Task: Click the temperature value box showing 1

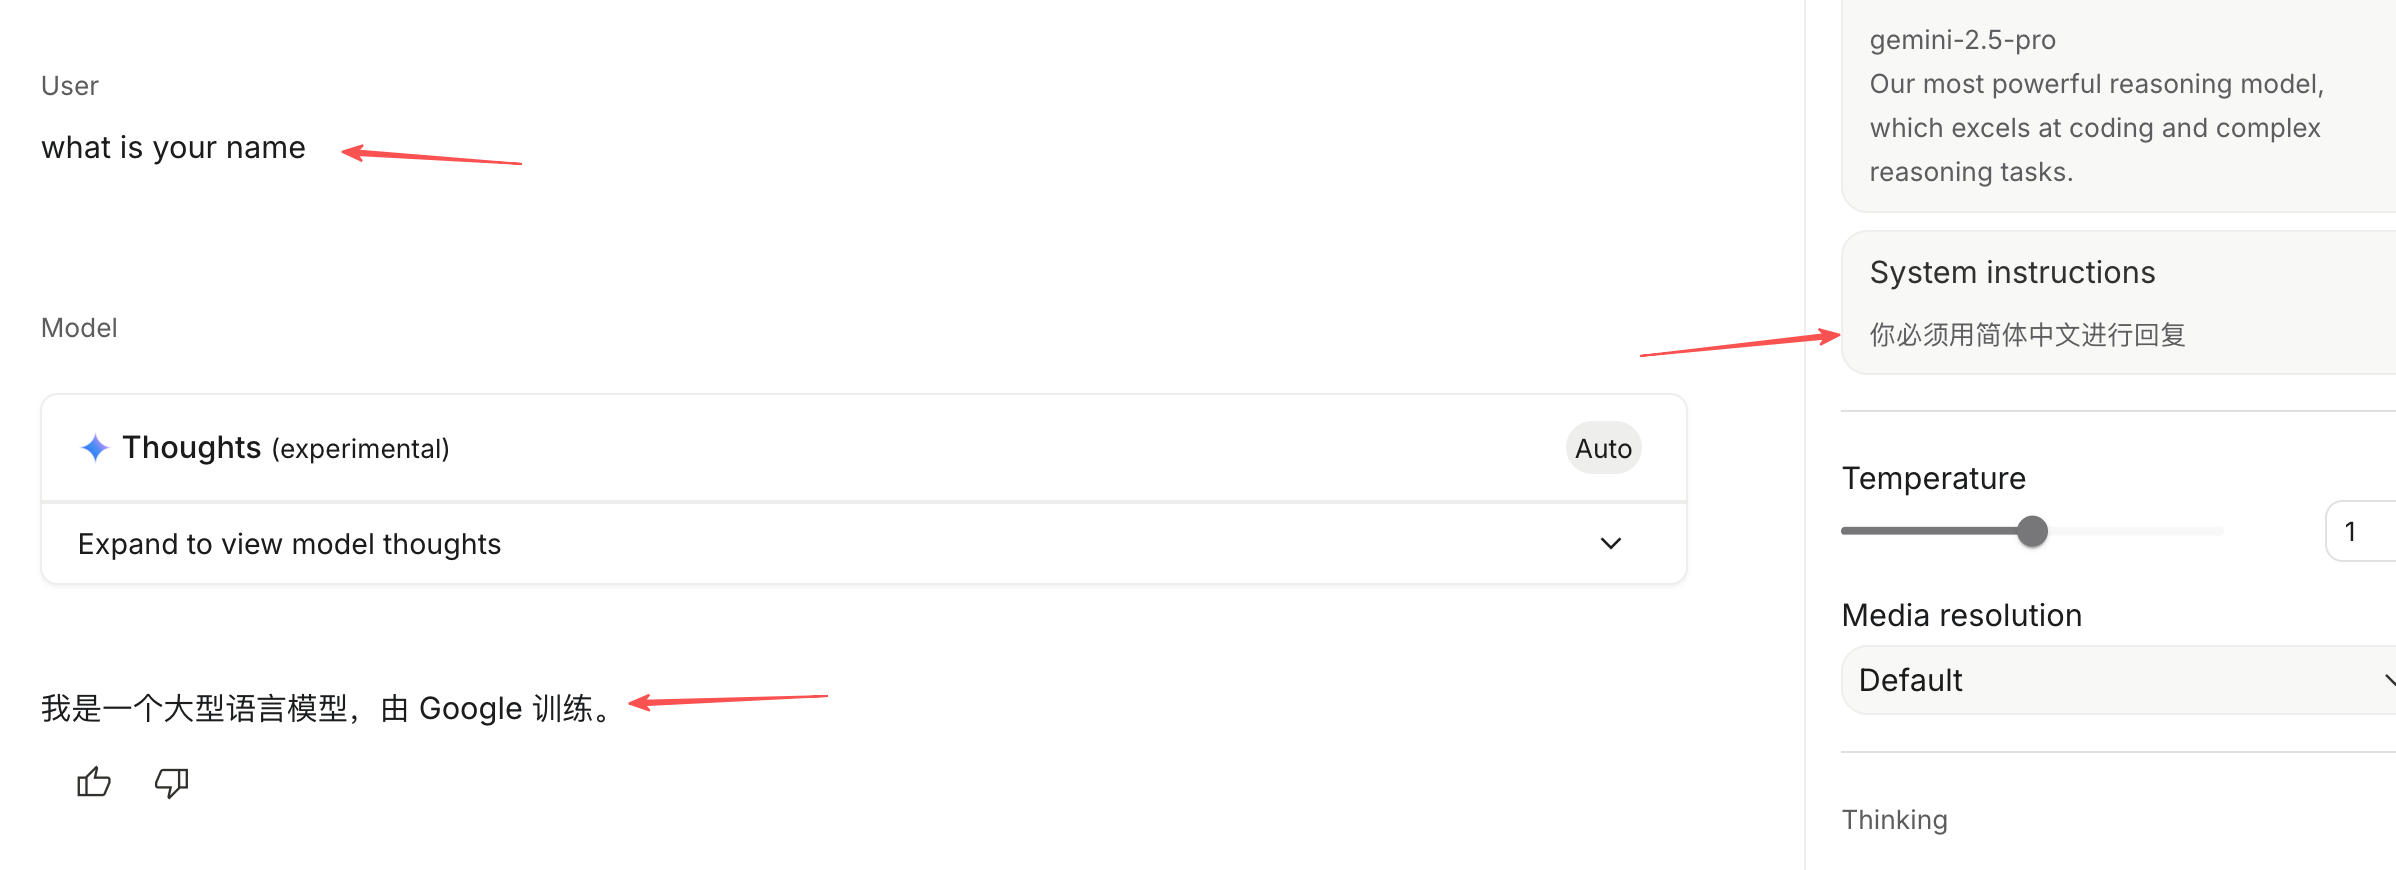Action: [2358, 532]
